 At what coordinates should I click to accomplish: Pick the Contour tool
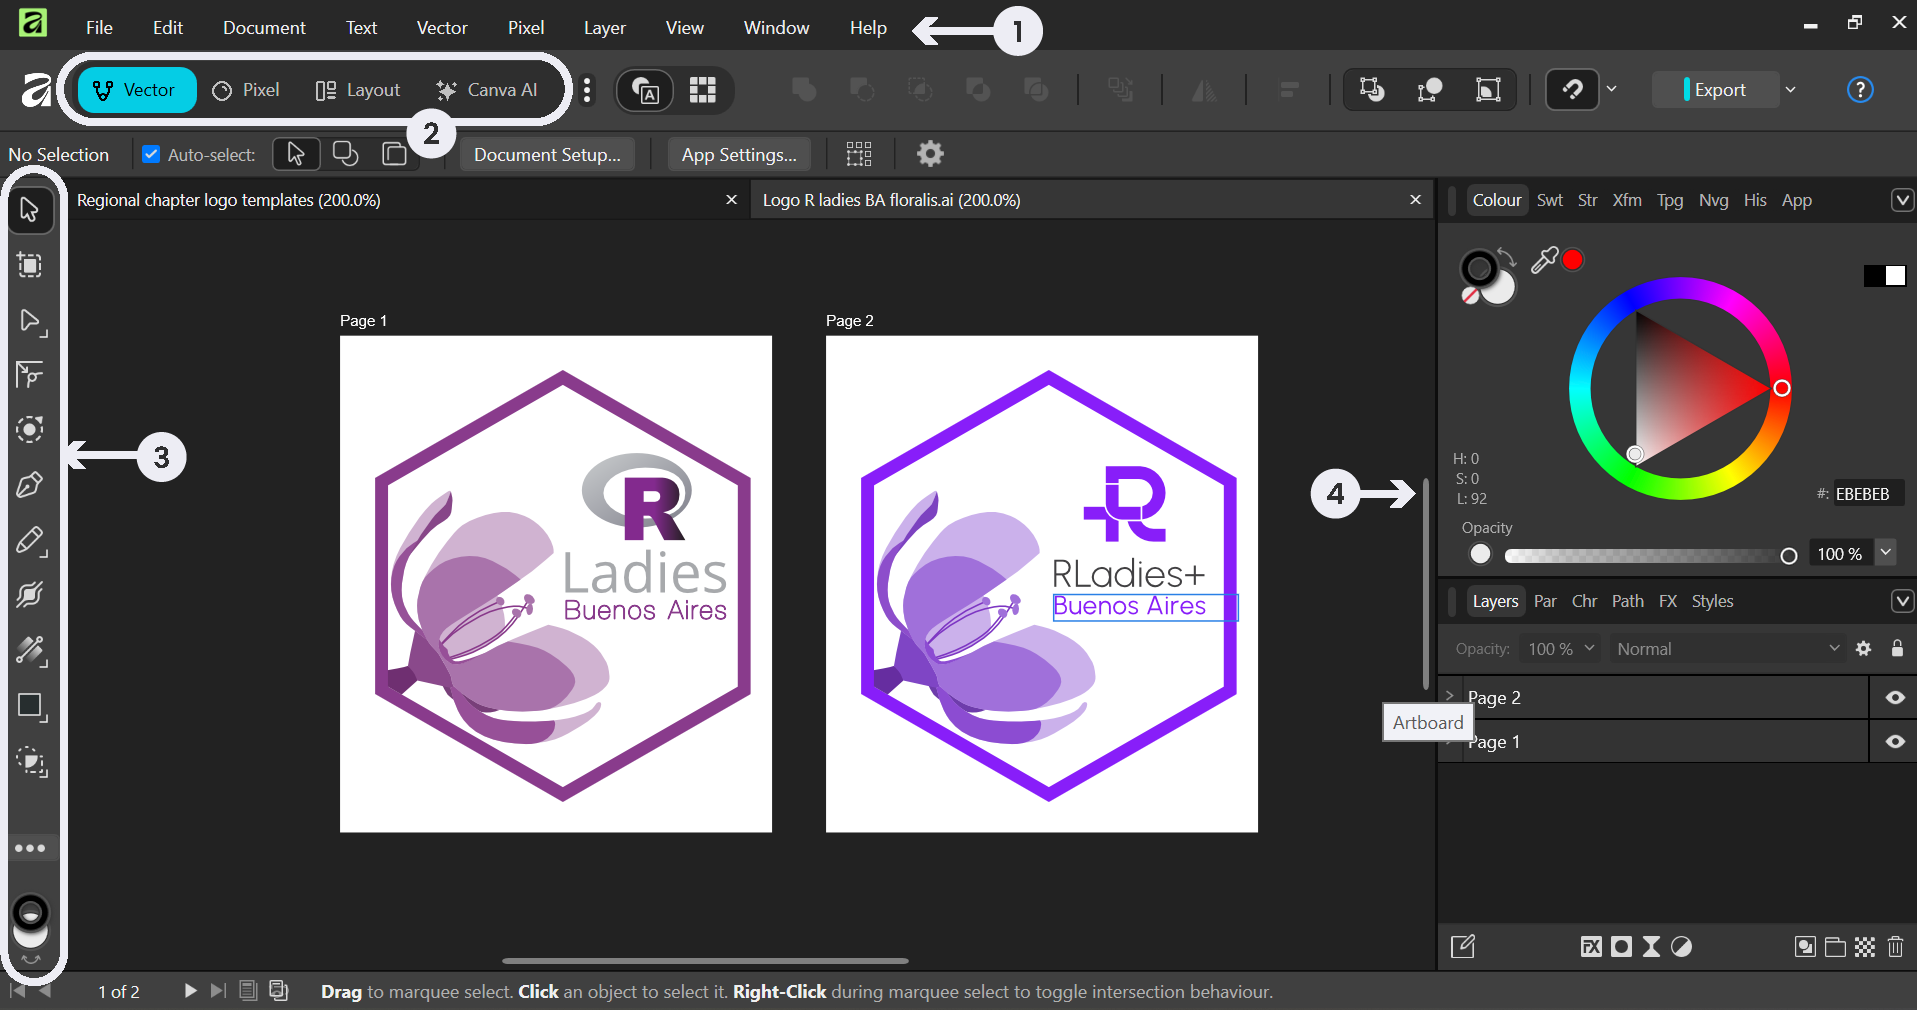click(30, 430)
